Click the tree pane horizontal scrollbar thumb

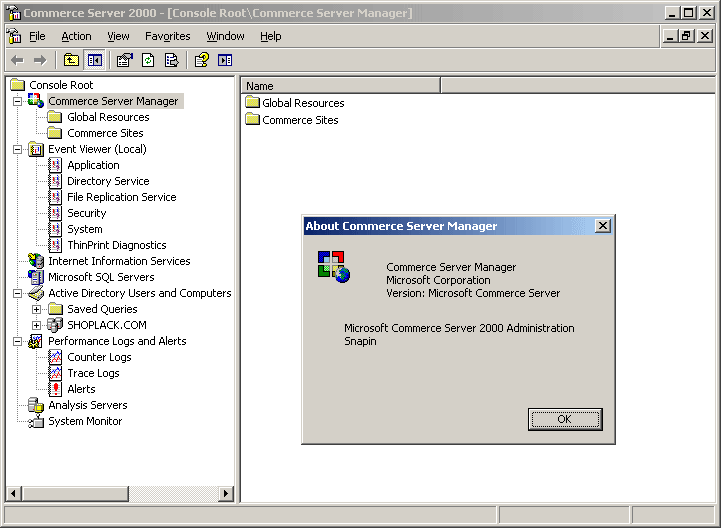pos(74,494)
